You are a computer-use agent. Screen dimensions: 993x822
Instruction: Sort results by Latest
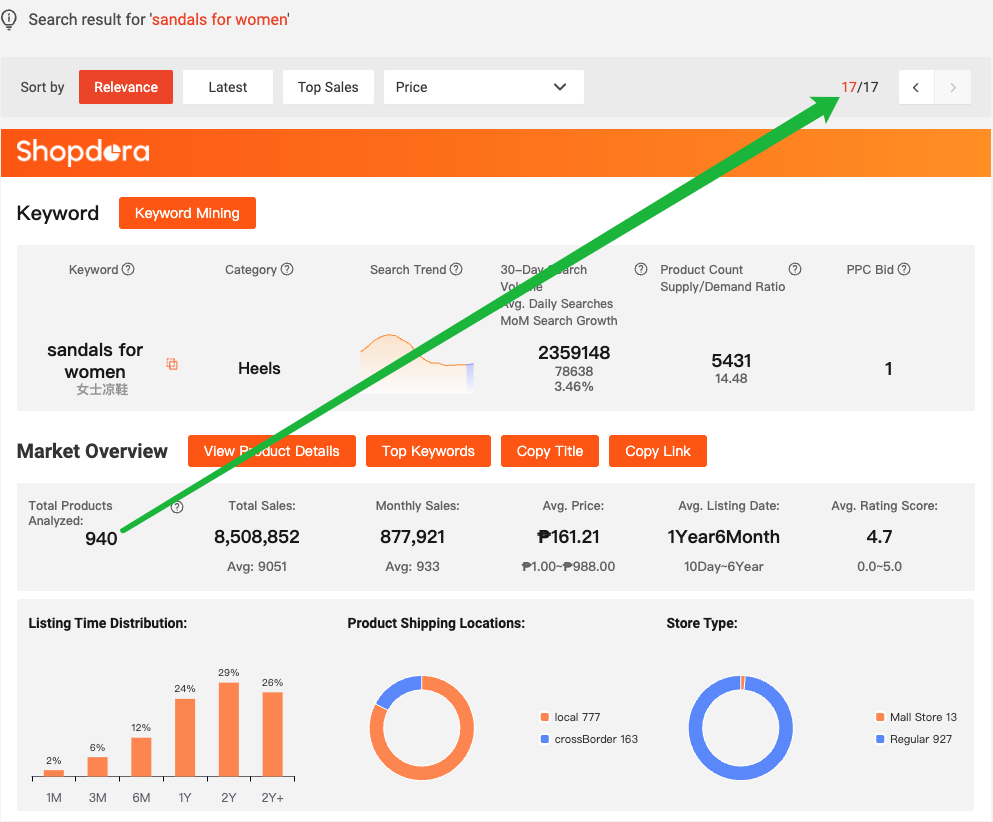(x=228, y=87)
